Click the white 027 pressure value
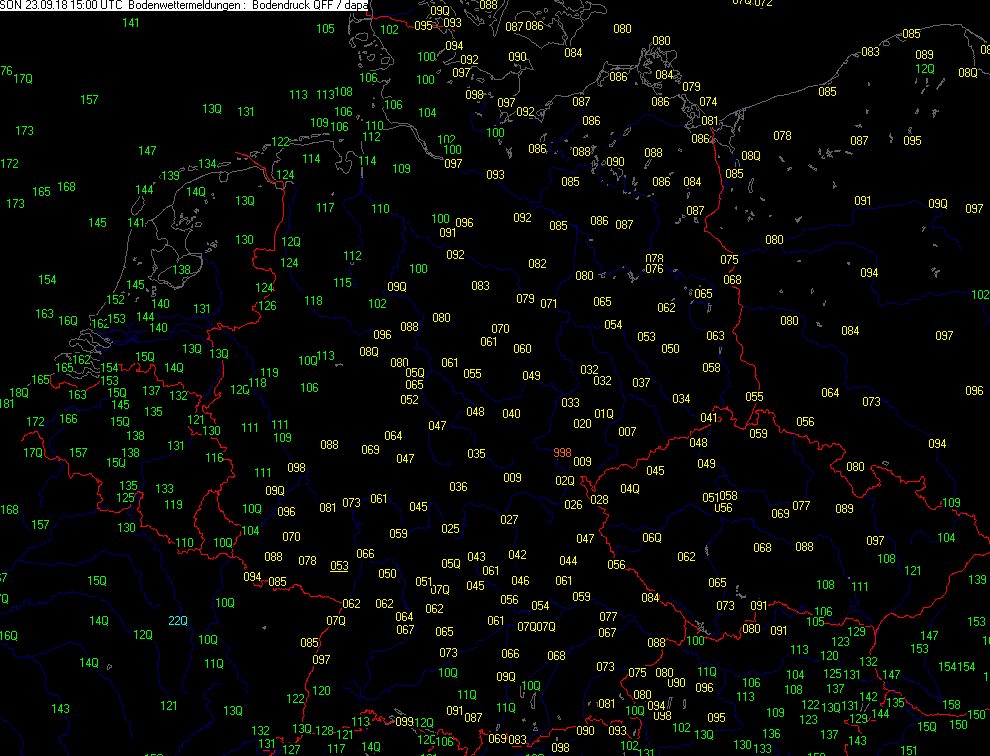The image size is (990, 756). [509, 520]
